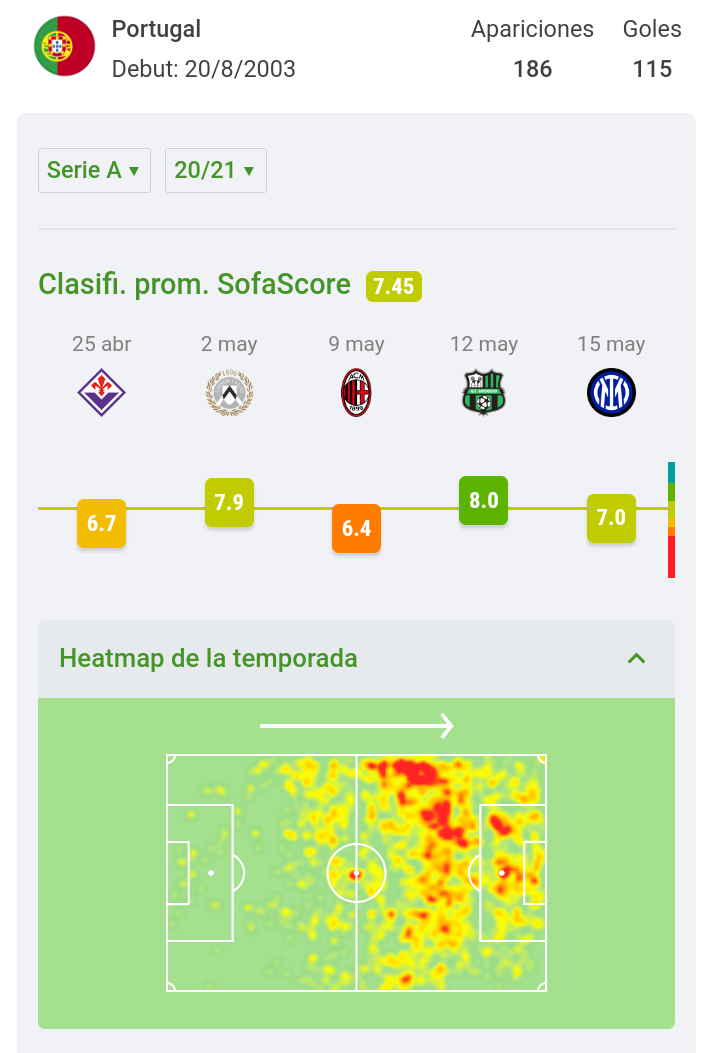
Task: Click the Portugal team name
Action: point(156,29)
